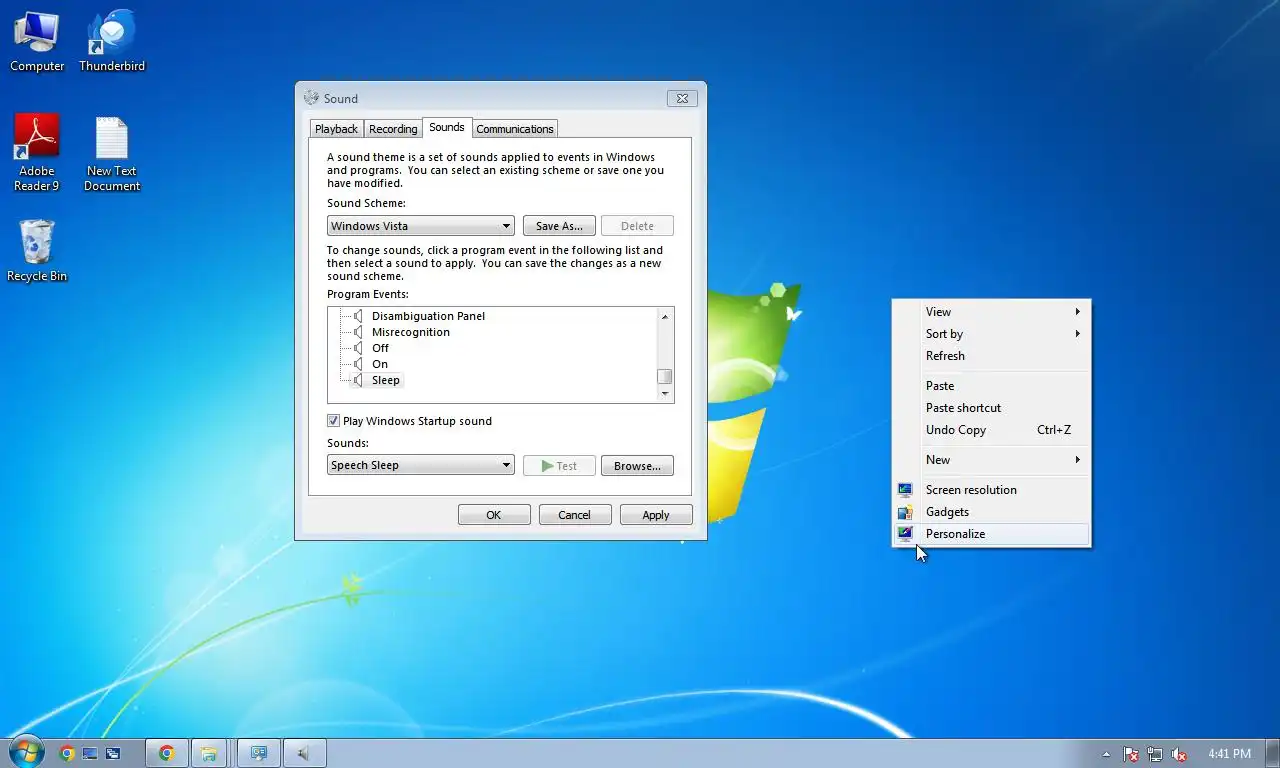The height and width of the screenshot is (768, 1280).
Task: Open the Computer desktop icon
Action: pos(37,42)
